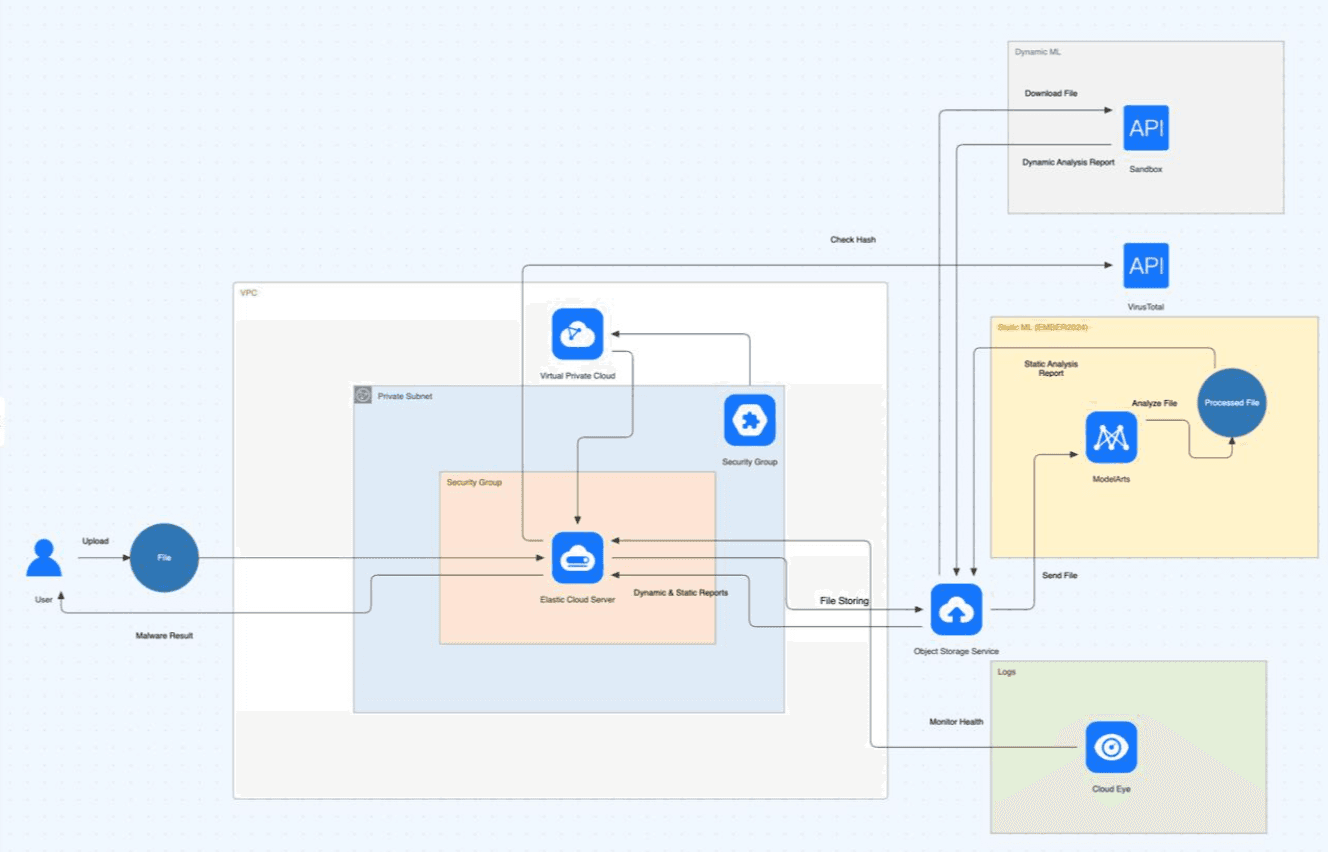Click the Cloud Eye caption text
The height and width of the screenshot is (852, 1328).
click(x=1111, y=789)
